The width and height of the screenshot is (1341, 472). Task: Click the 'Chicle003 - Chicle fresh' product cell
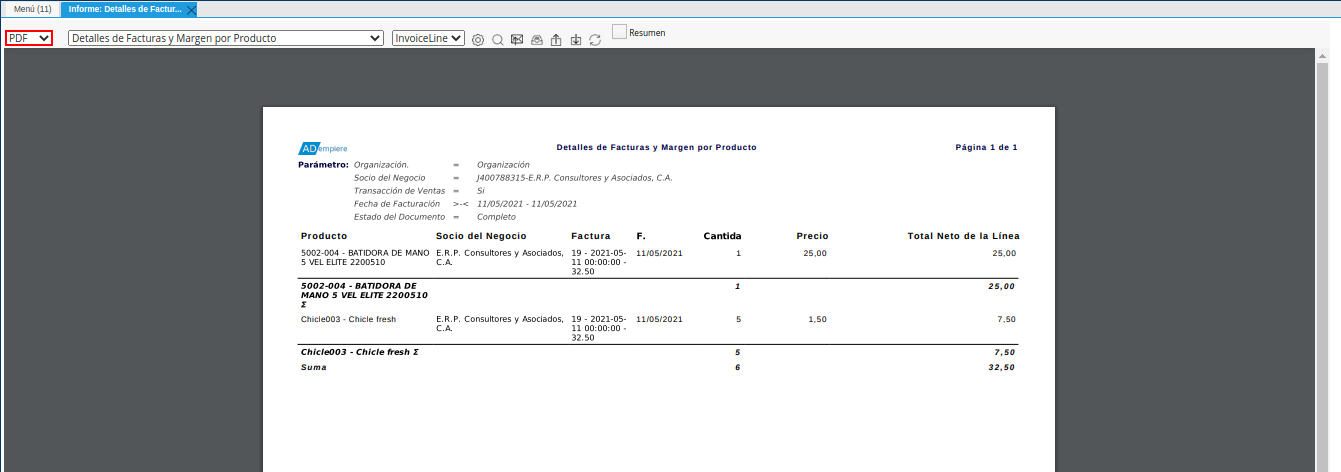(348, 319)
